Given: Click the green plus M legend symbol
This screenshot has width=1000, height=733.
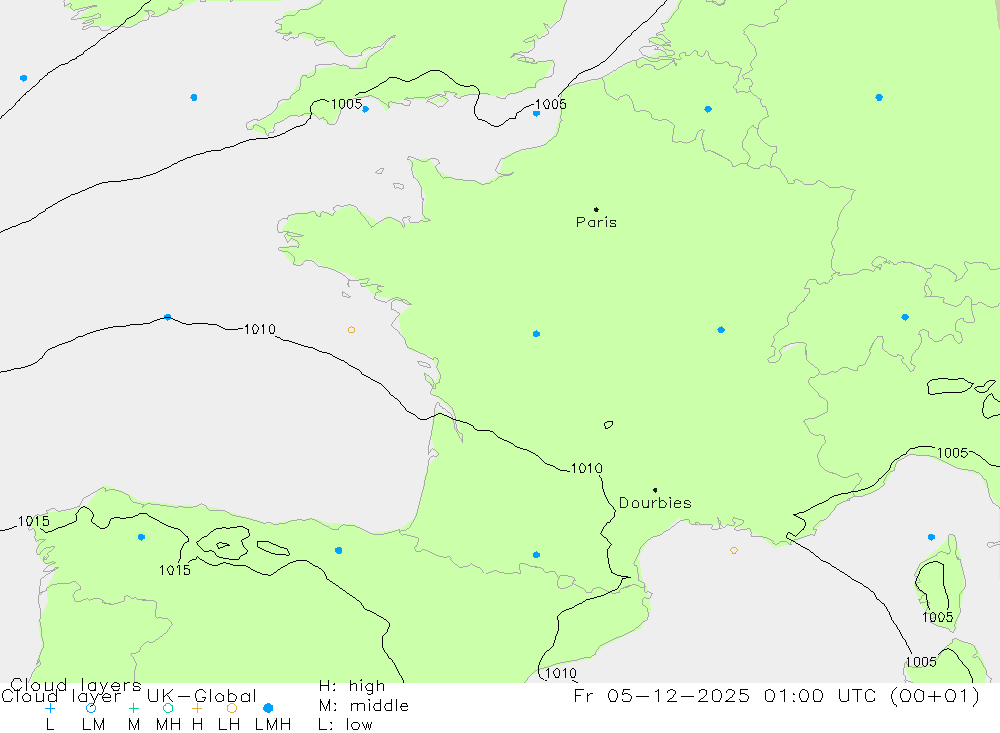Looking at the screenshot, I should (x=133, y=708).
